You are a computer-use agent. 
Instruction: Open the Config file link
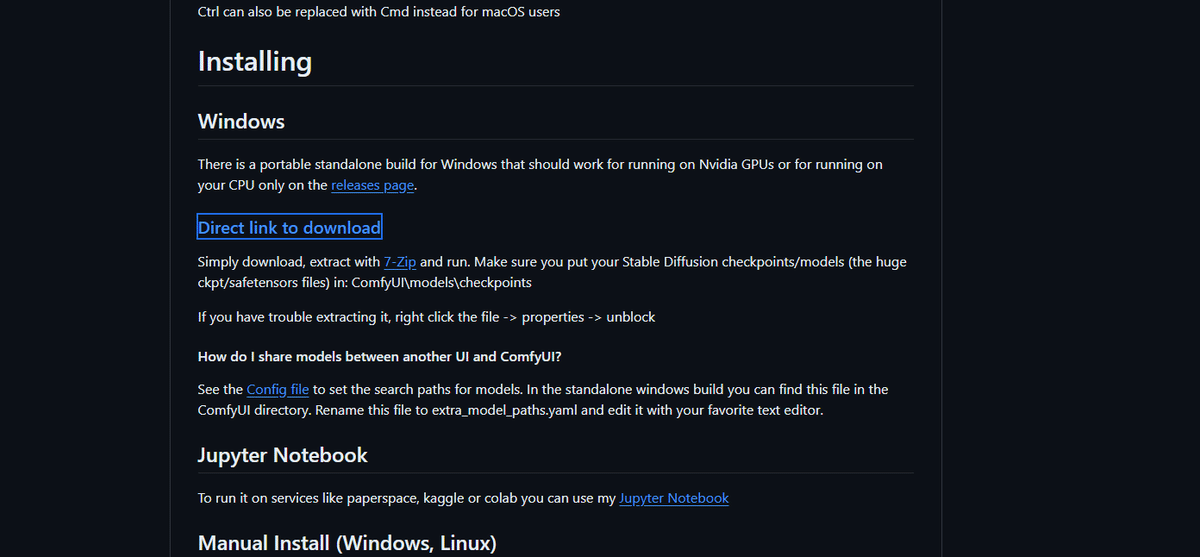pos(278,389)
